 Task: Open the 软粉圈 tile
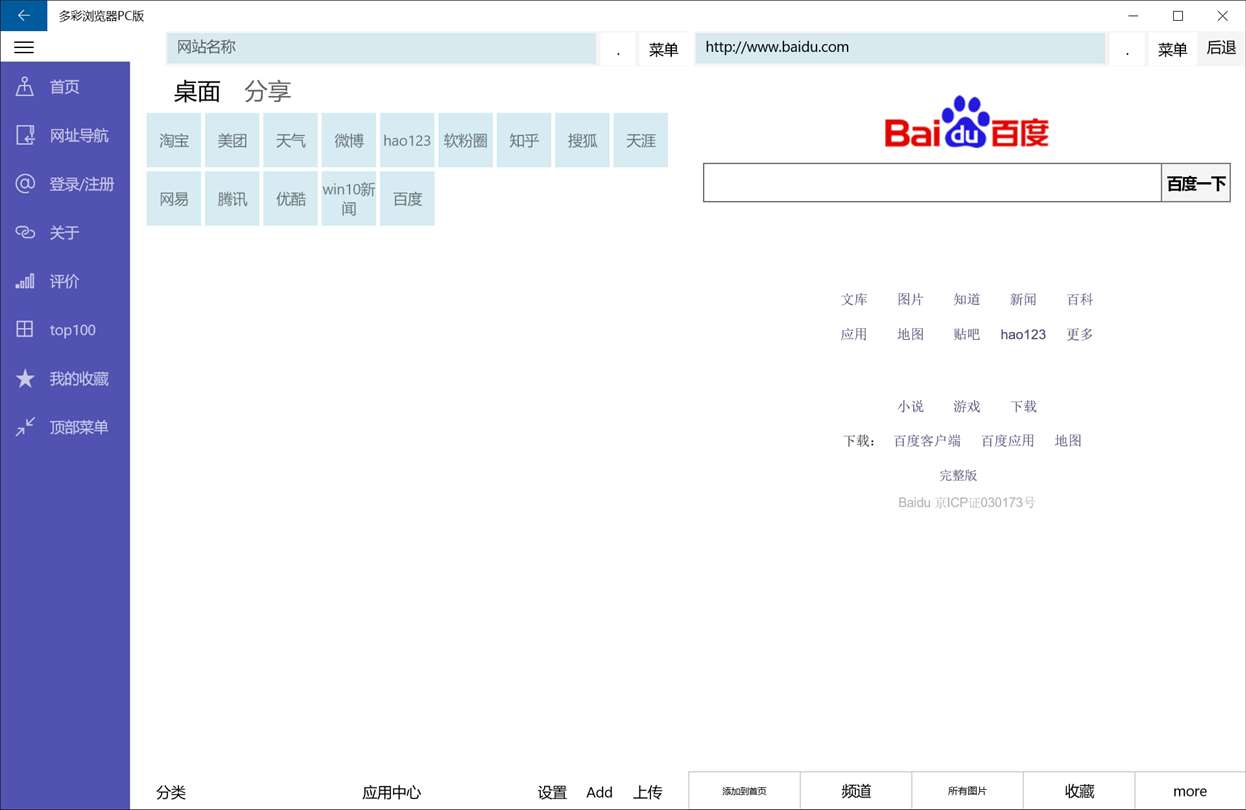[466, 140]
